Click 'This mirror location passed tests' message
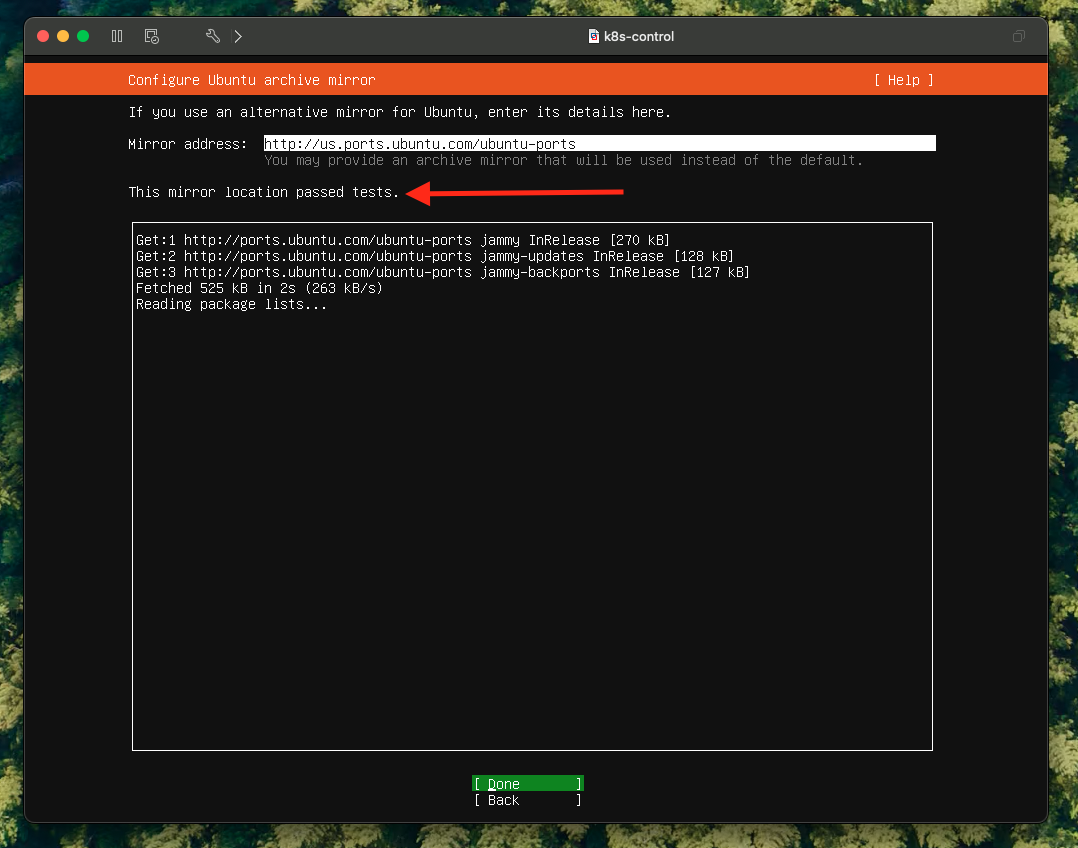The width and height of the screenshot is (1078, 848). click(263, 192)
